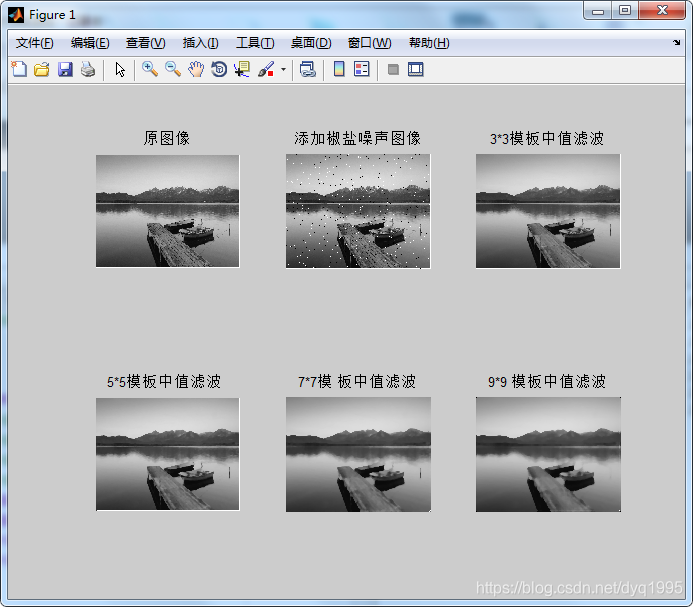Minimize the Figure 1 window
Viewport: 693px width, 607px height.
click(x=598, y=11)
